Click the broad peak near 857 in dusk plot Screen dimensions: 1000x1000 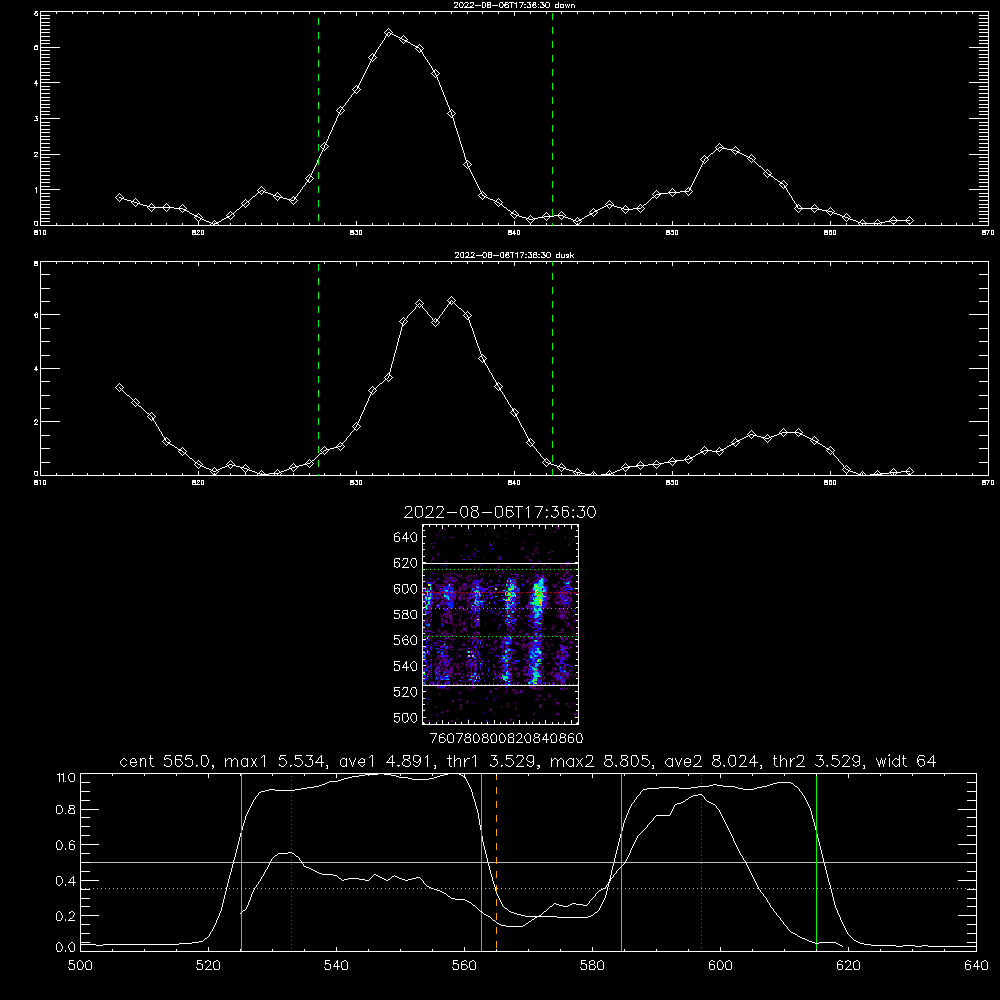pos(783,432)
